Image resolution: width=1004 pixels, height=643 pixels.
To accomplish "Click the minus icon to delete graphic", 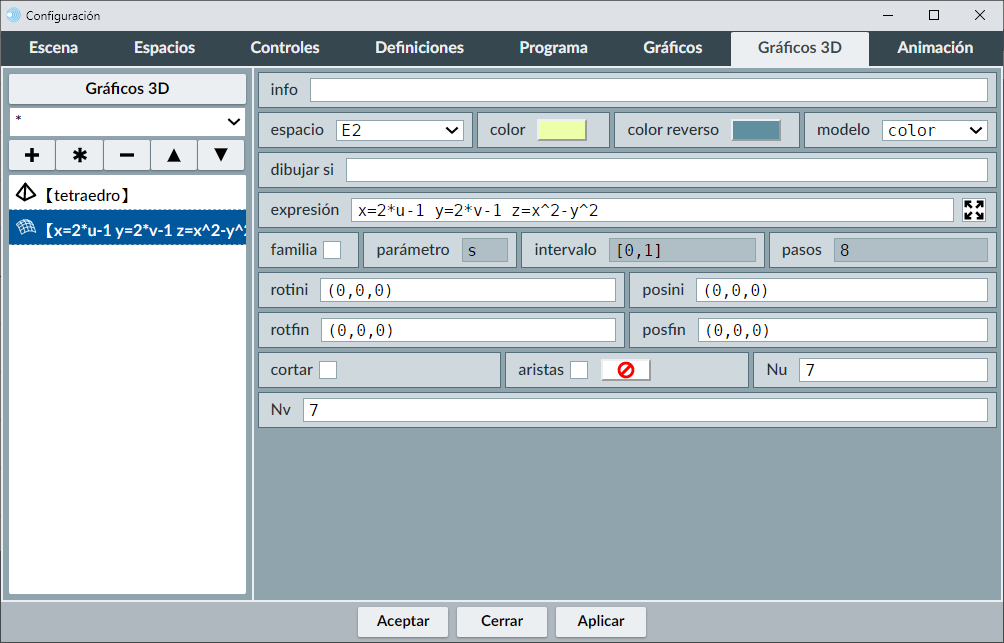I will point(127,155).
